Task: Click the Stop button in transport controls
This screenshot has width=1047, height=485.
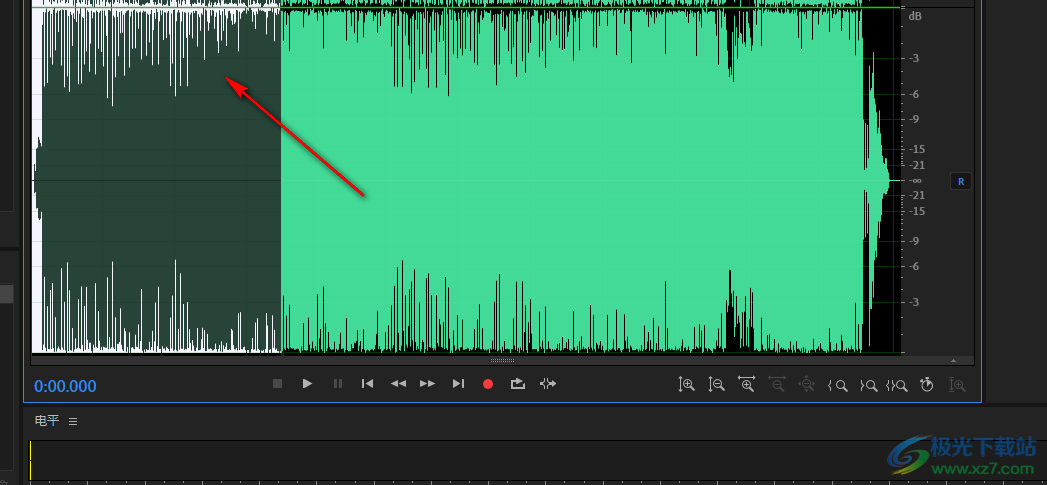Action: click(278, 383)
